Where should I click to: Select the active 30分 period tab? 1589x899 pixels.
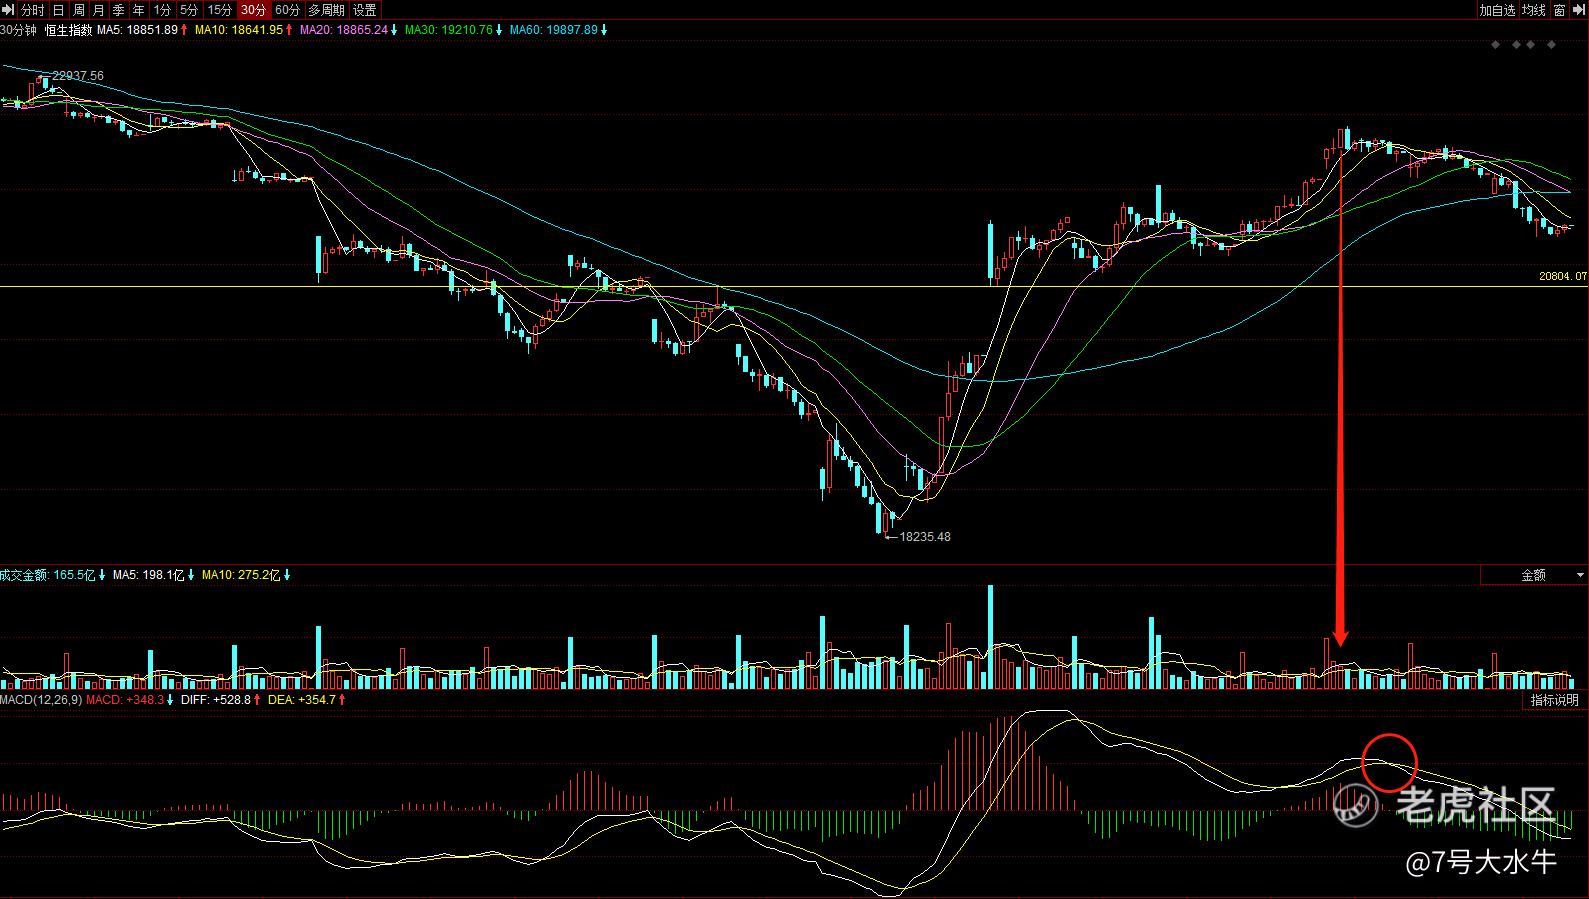[x=253, y=10]
